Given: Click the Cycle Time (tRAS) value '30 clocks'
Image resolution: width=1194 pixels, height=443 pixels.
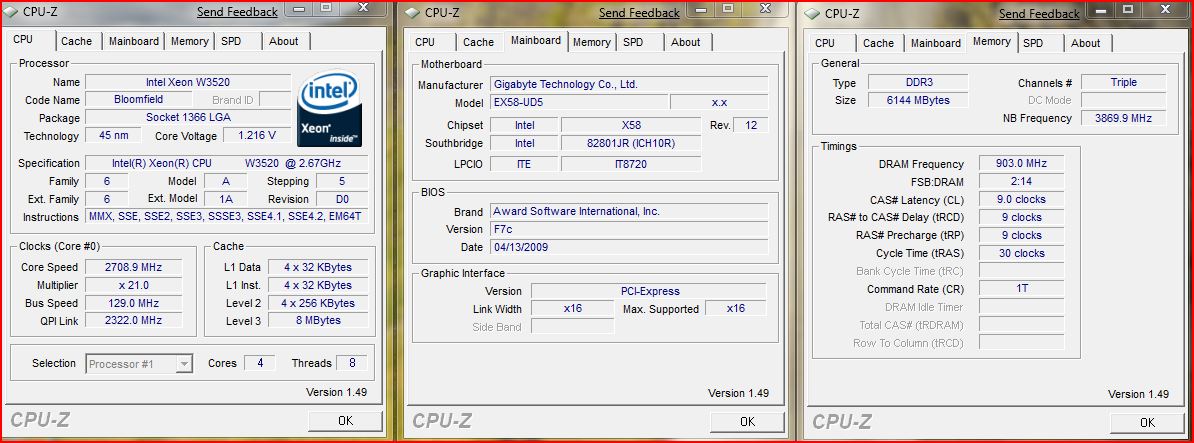Looking at the screenshot, I should [1022, 253].
